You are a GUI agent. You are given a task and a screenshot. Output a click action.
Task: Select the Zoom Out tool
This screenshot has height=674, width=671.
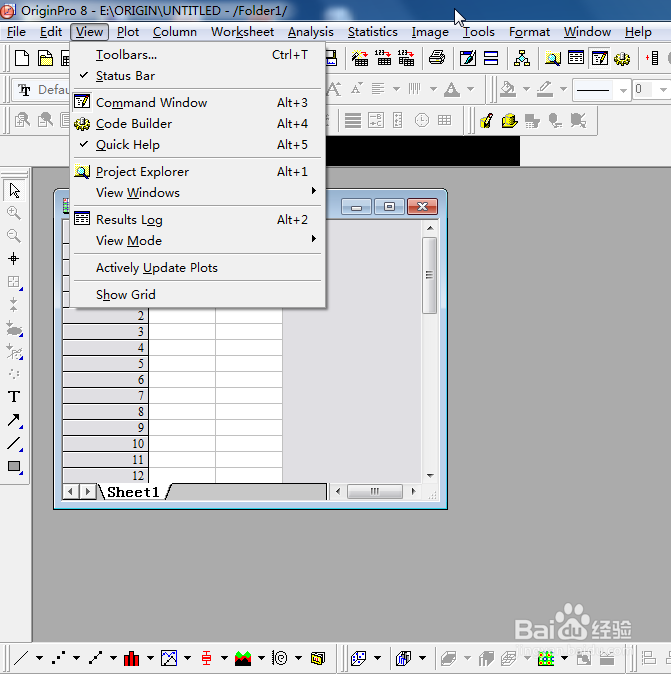[x=14, y=236]
